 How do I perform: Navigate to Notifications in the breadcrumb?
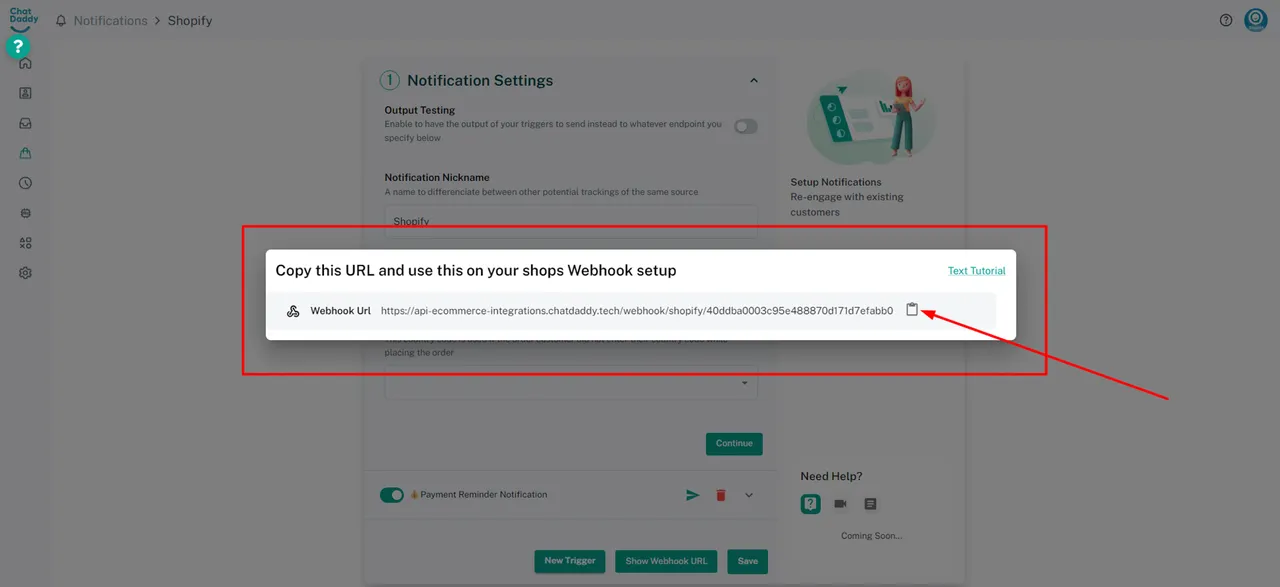110,21
